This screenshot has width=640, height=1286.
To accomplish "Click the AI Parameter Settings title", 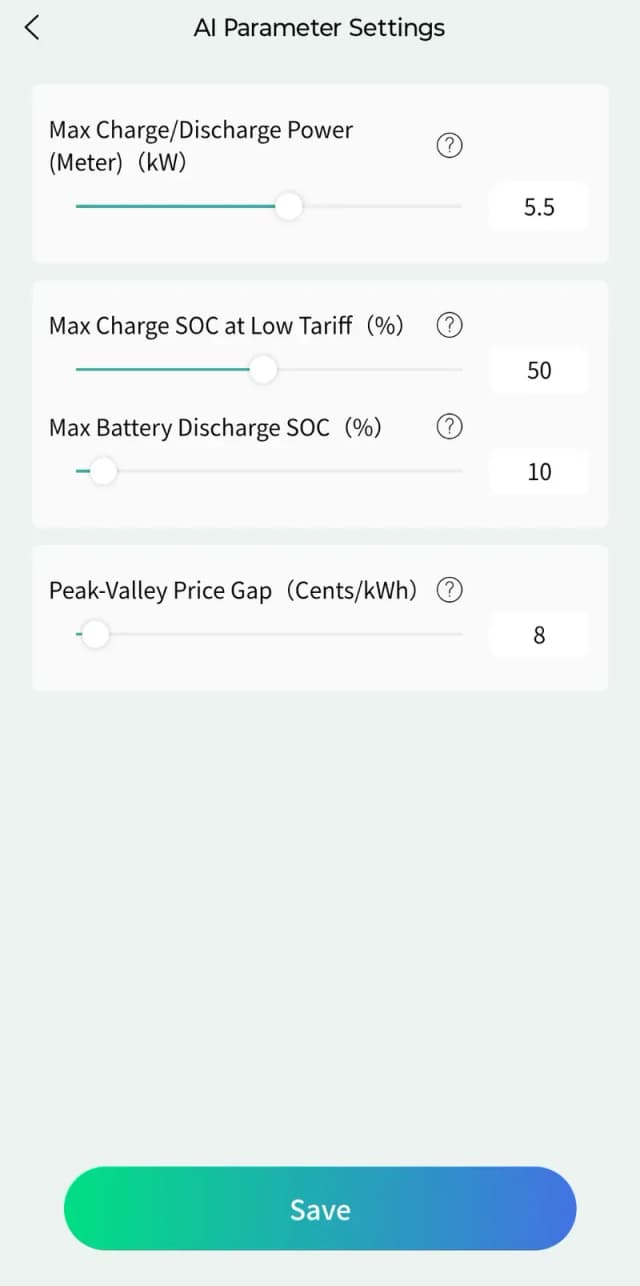I will click(319, 27).
